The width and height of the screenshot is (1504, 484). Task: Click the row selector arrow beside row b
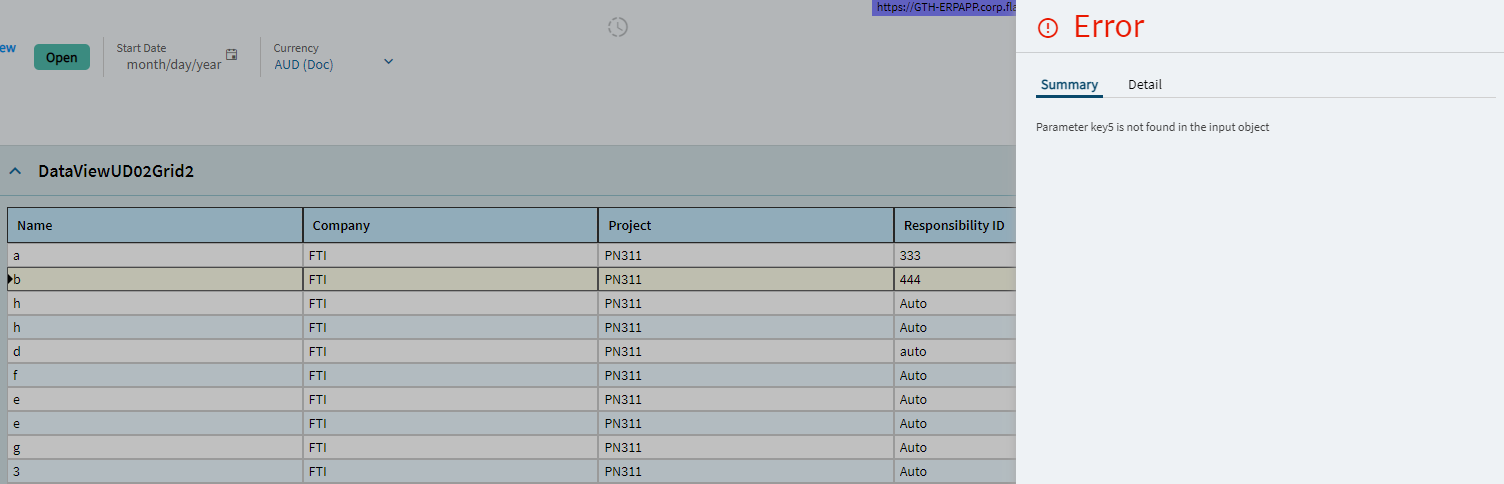click(x=10, y=279)
